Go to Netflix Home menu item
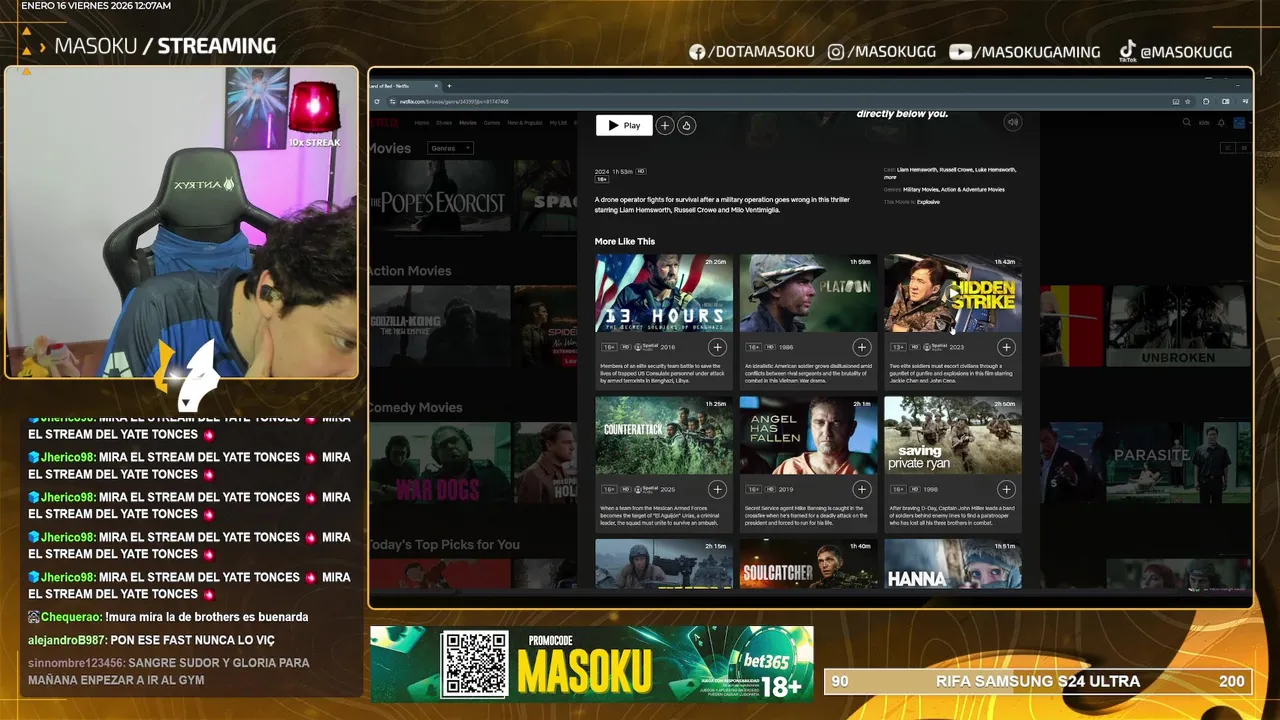The width and height of the screenshot is (1280, 720). [422, 122]
